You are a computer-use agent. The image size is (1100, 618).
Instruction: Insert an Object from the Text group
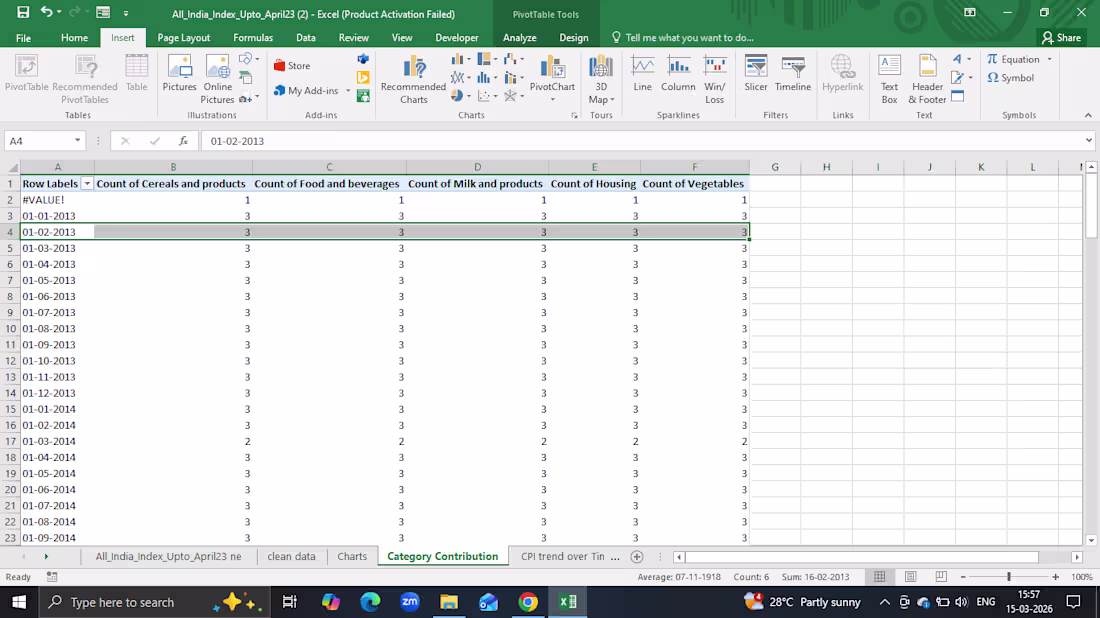[958, 96]
